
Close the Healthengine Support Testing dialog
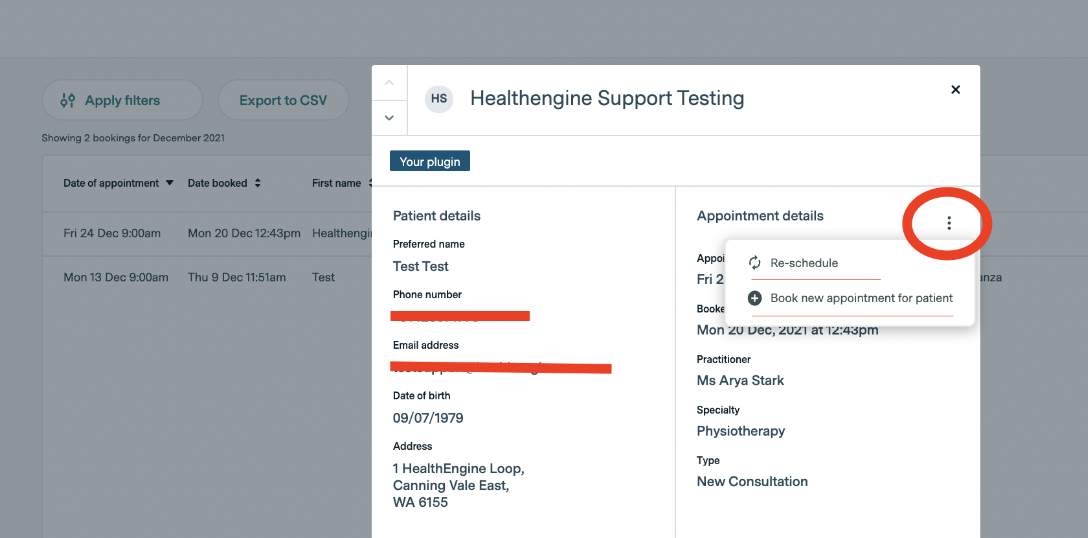955,90
